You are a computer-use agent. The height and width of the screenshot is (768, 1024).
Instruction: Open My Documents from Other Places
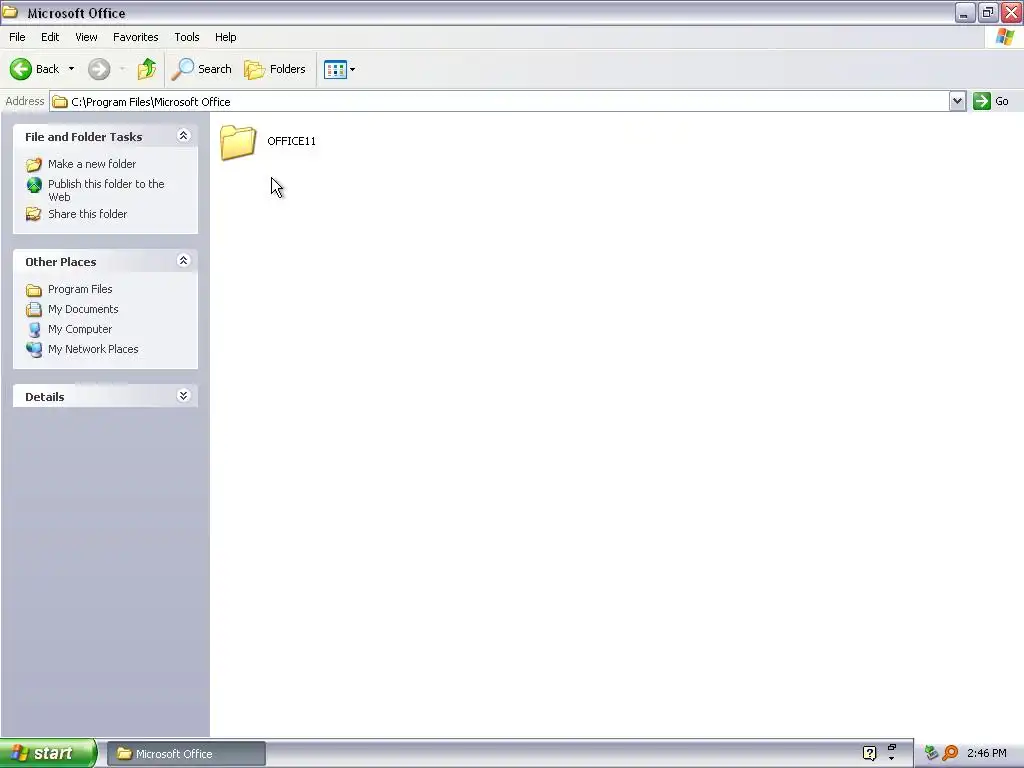83,309
